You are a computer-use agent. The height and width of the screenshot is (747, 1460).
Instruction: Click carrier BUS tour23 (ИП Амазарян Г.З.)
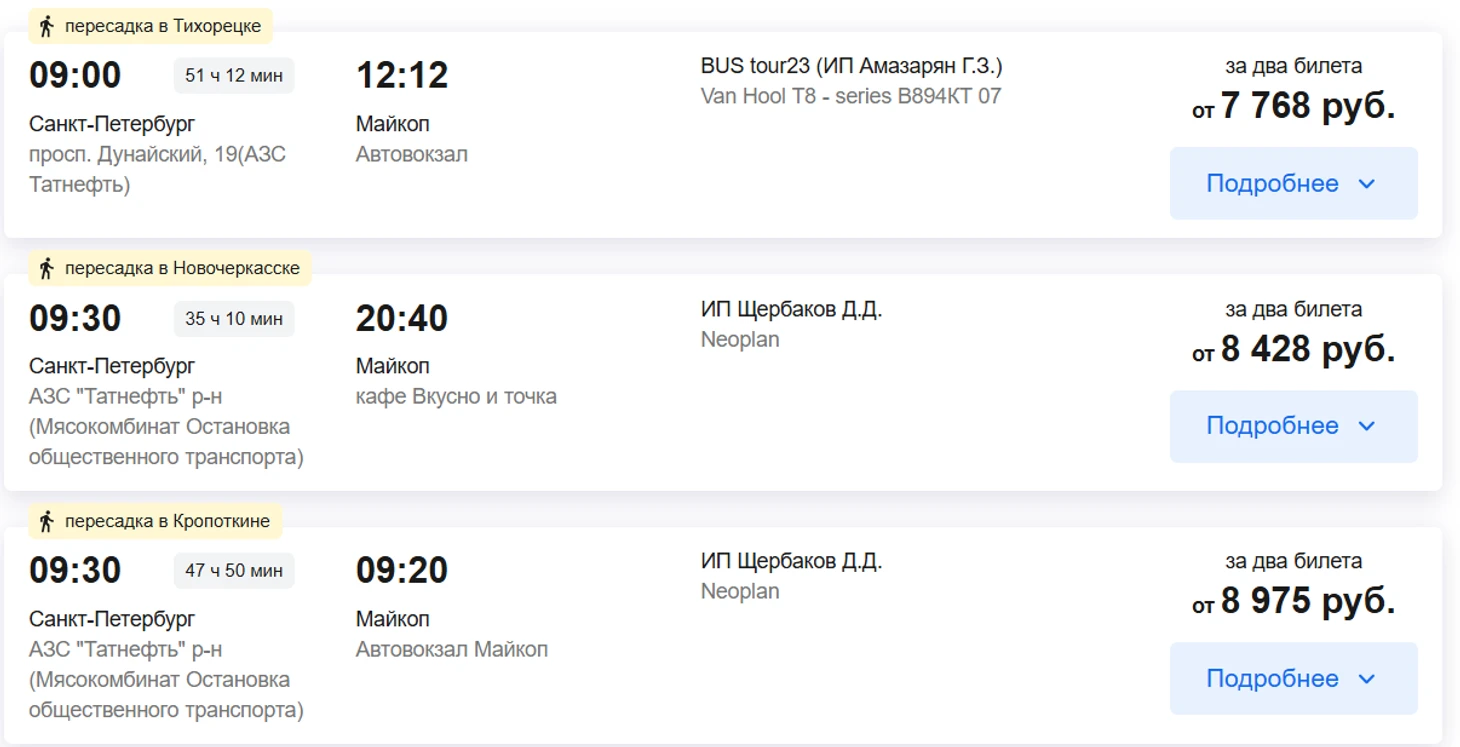(x=851, y=66)
